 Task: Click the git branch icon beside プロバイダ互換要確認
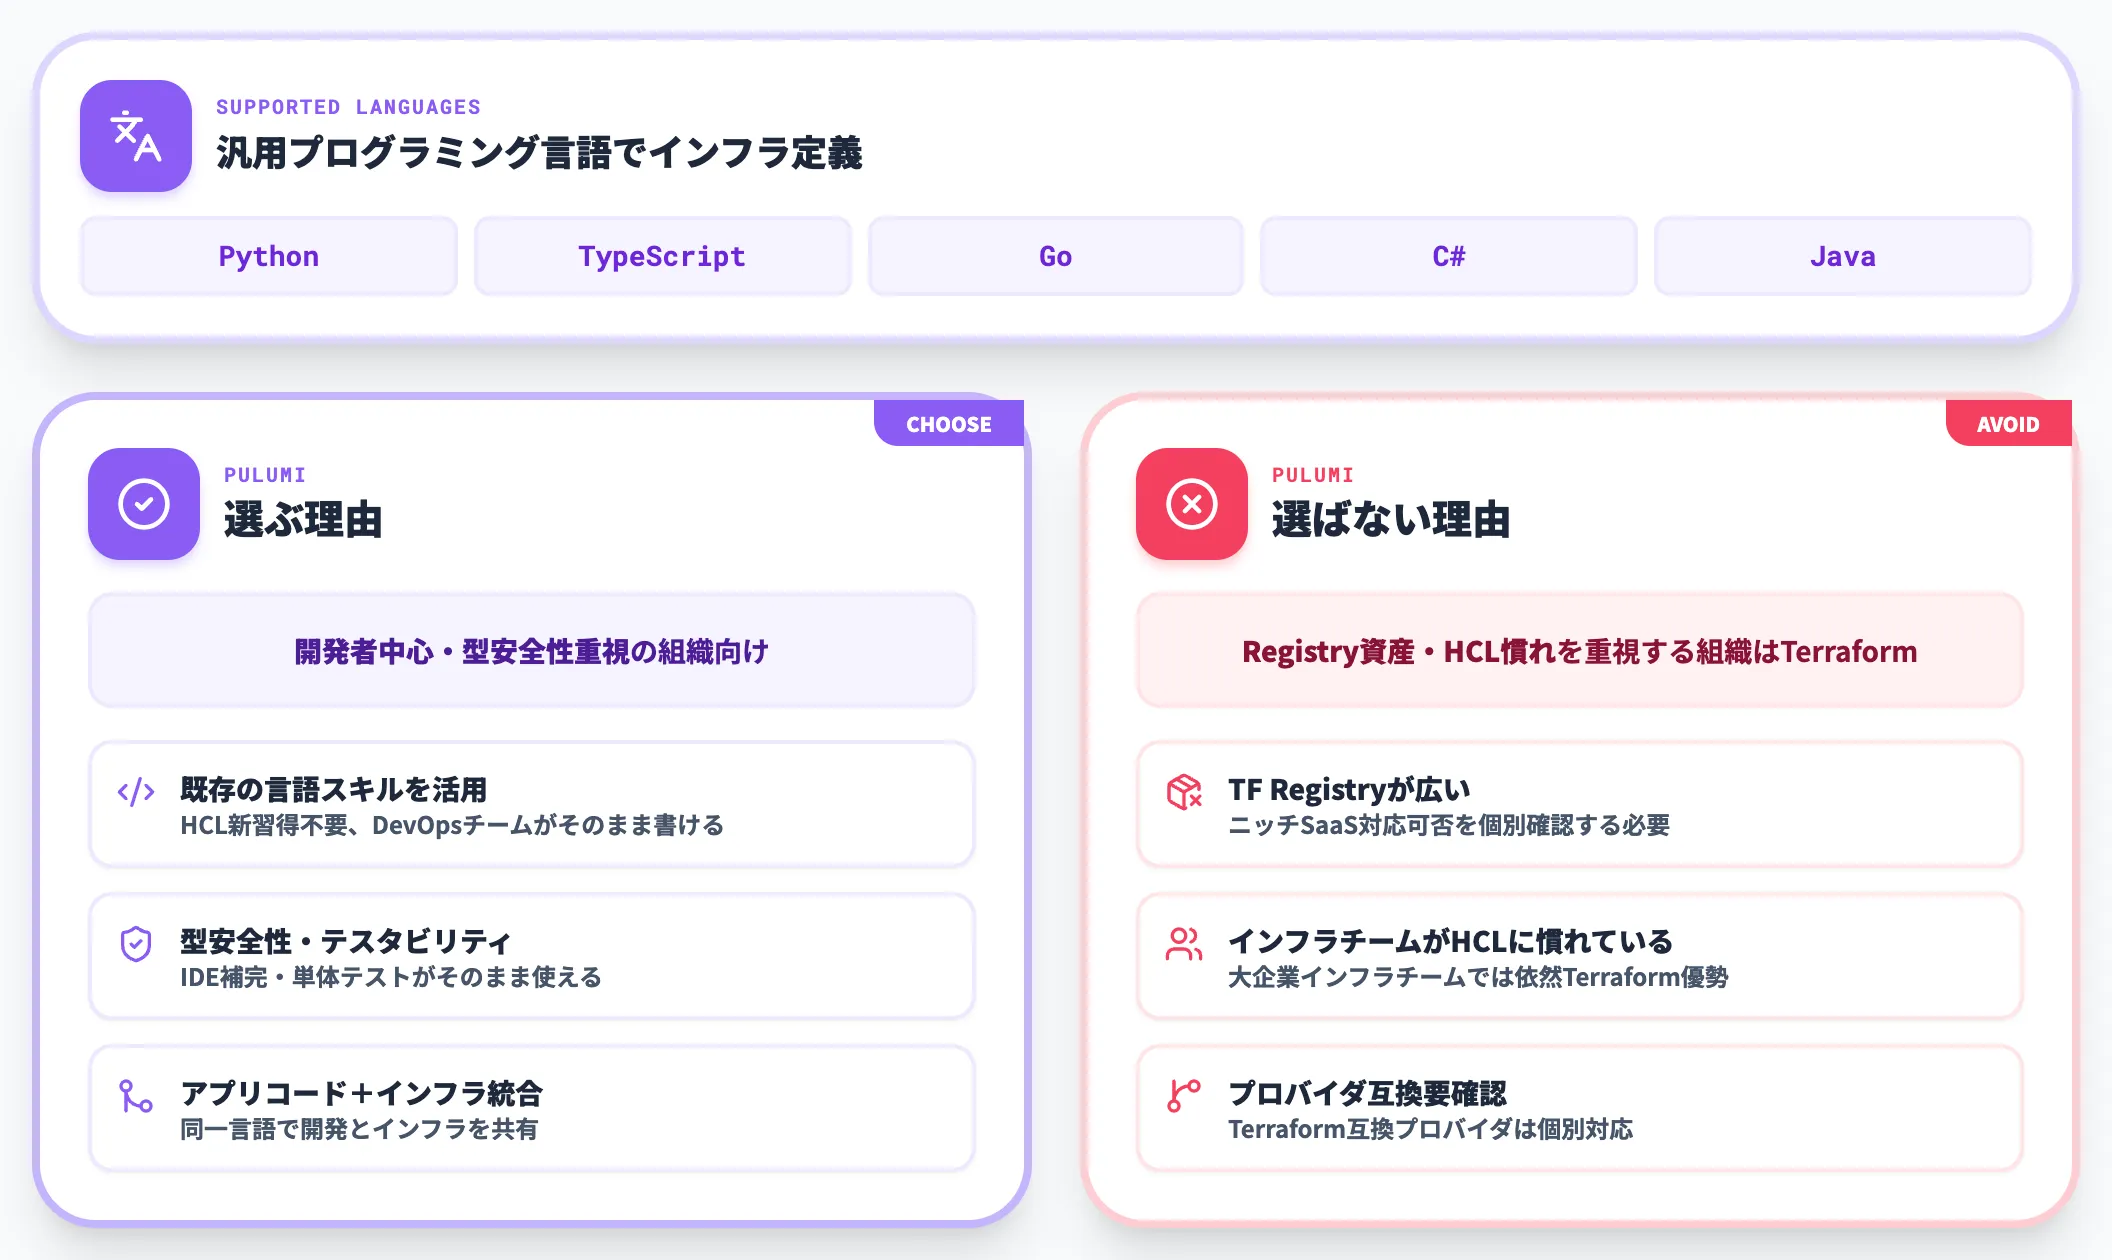point(1184,1096)
